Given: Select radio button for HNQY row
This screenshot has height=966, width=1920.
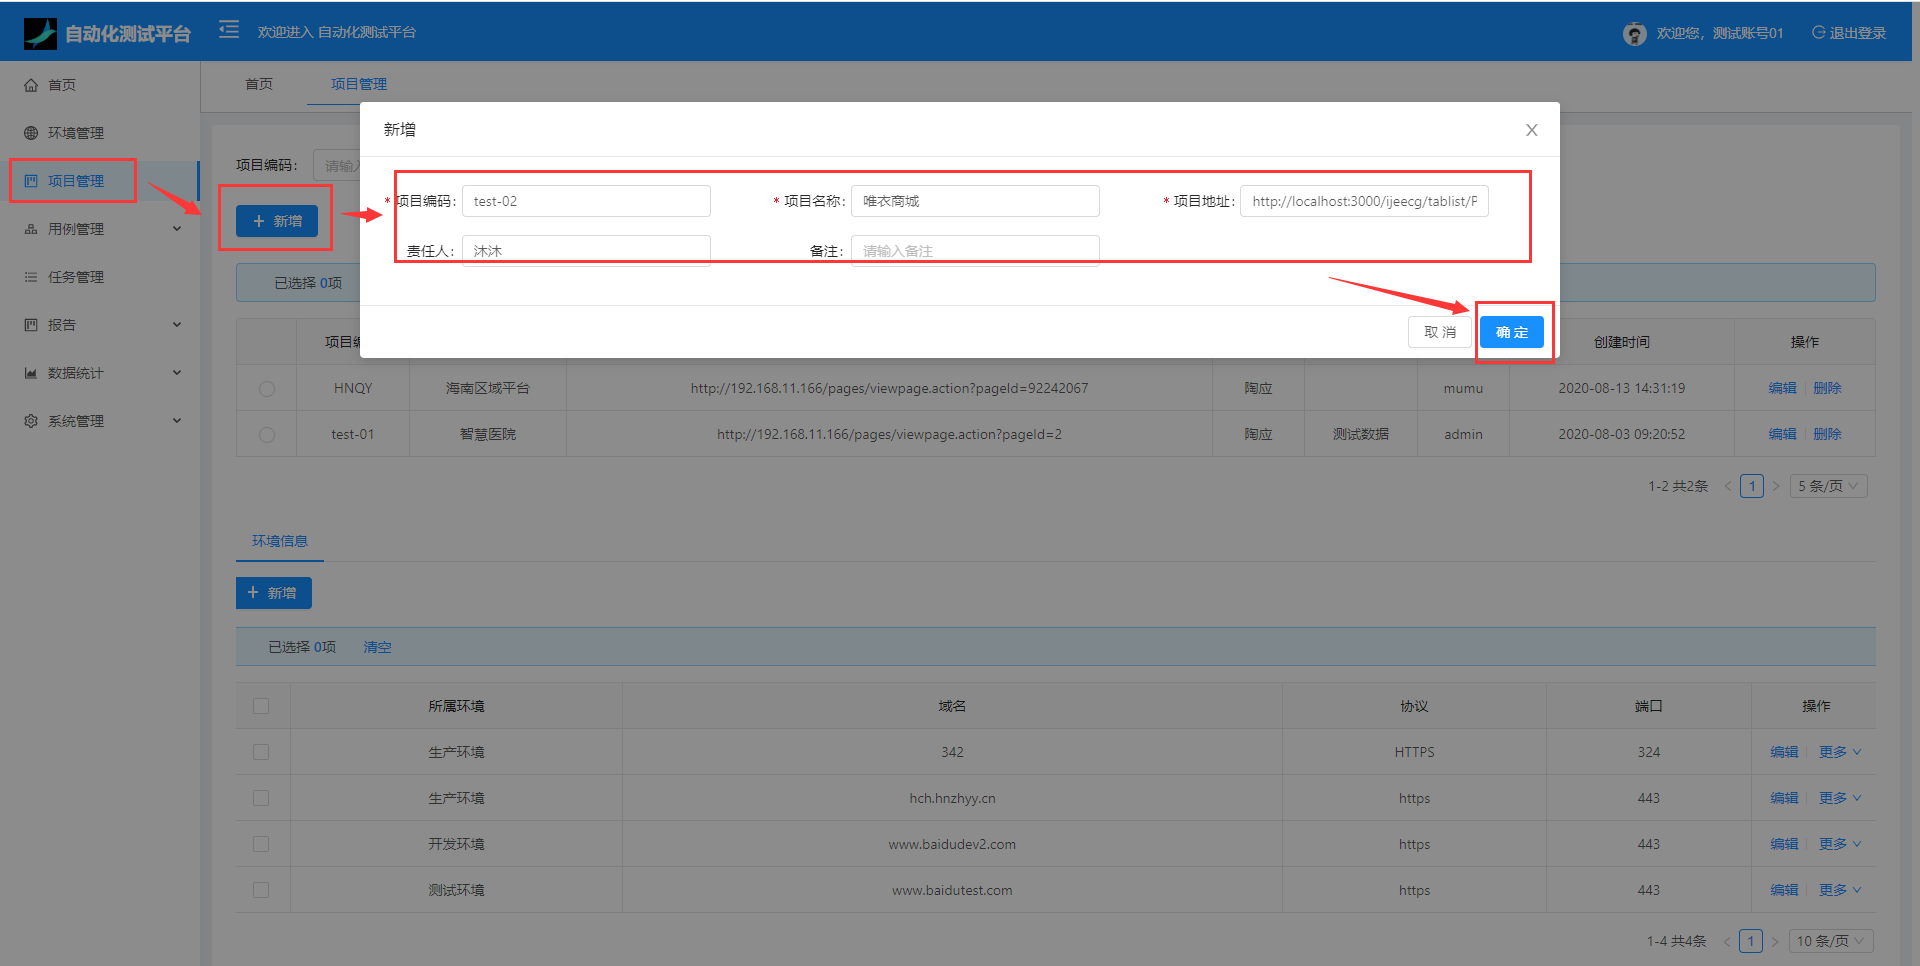Looking at the screenshot, I should pos(267,389).
